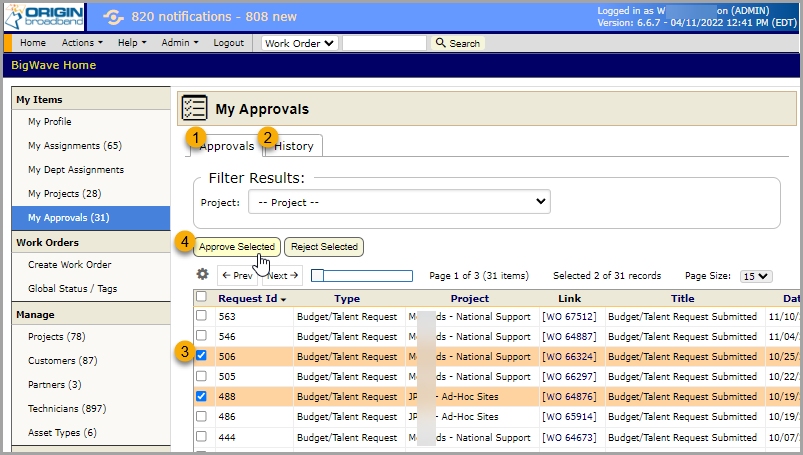Check the box for request 546
Screen dimensions: 803x455
[x=201, y=336]
